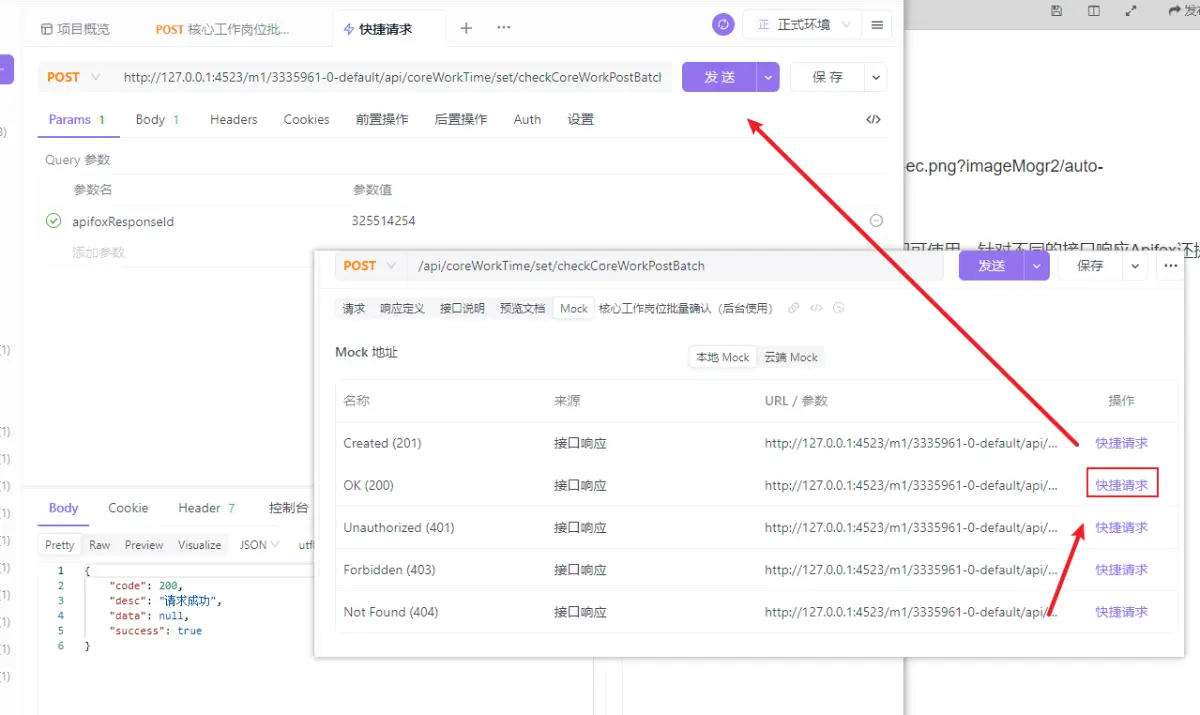Expand the save button dropdown in quick request

tap(876, 77)
